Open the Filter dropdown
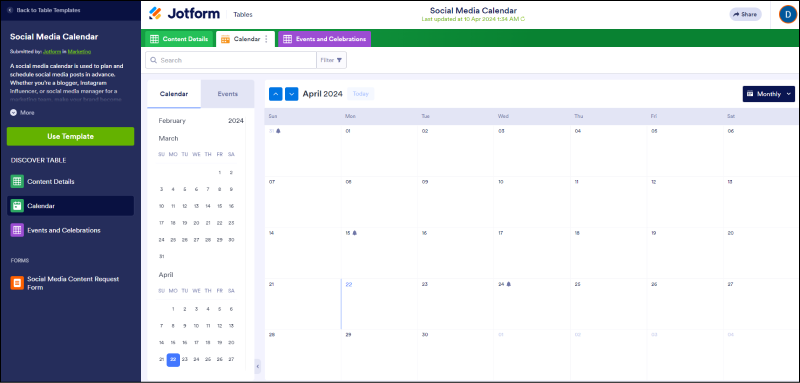 click(332, 60)
